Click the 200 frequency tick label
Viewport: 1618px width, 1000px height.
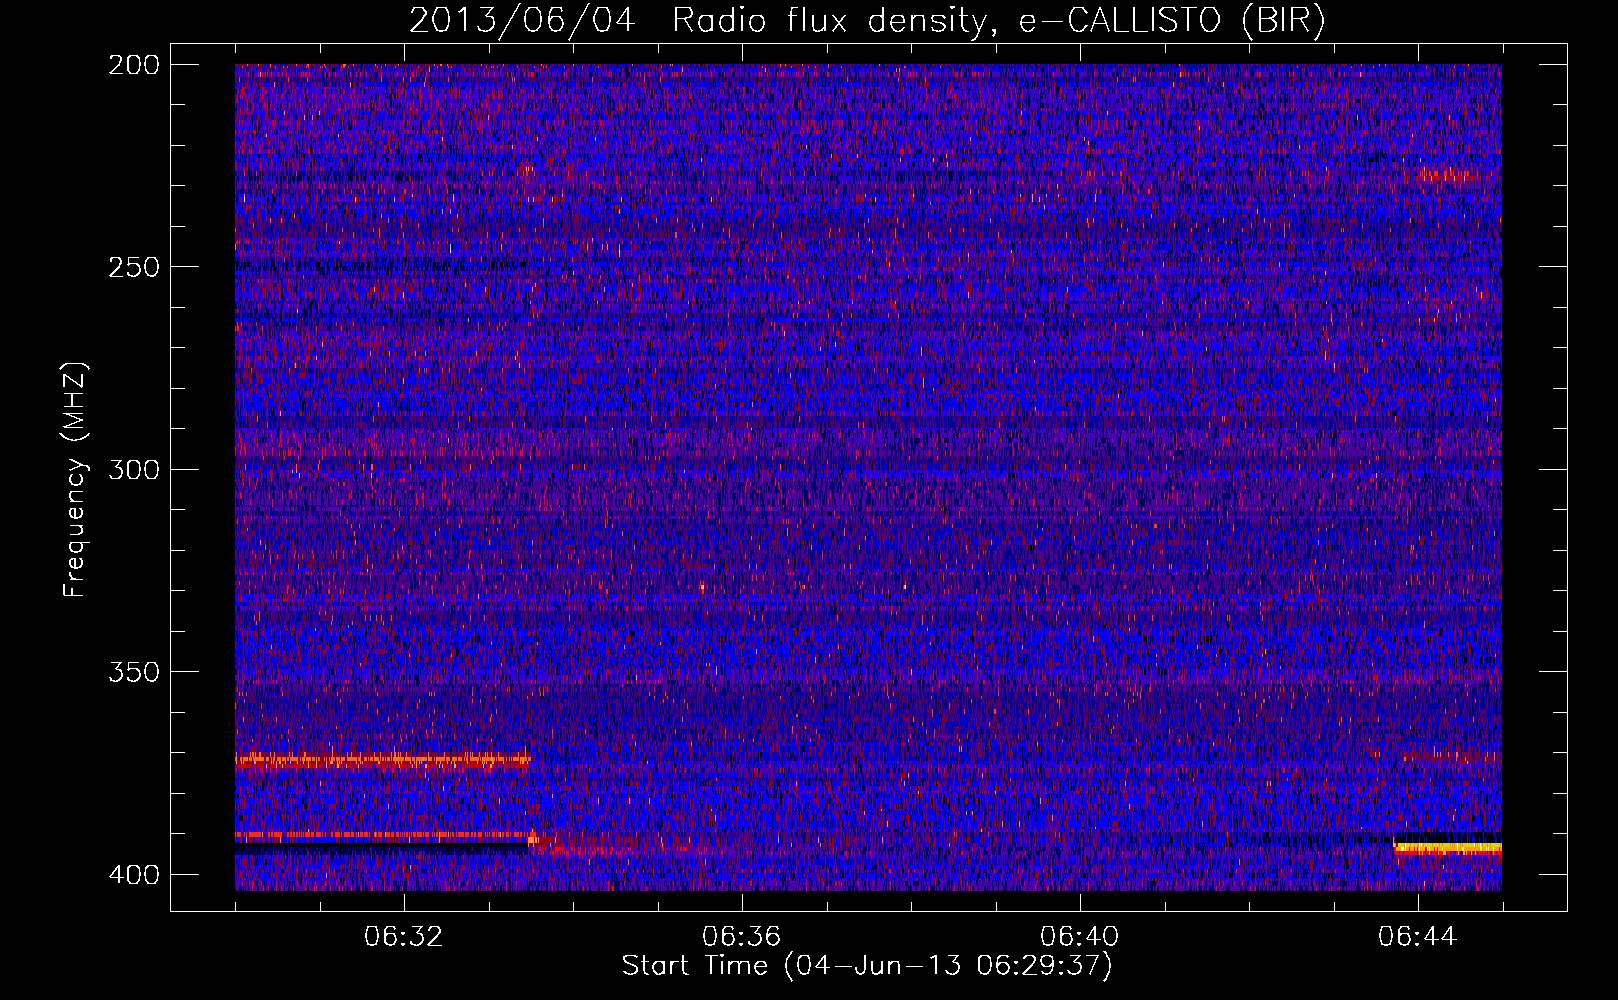tap(133, 65)
